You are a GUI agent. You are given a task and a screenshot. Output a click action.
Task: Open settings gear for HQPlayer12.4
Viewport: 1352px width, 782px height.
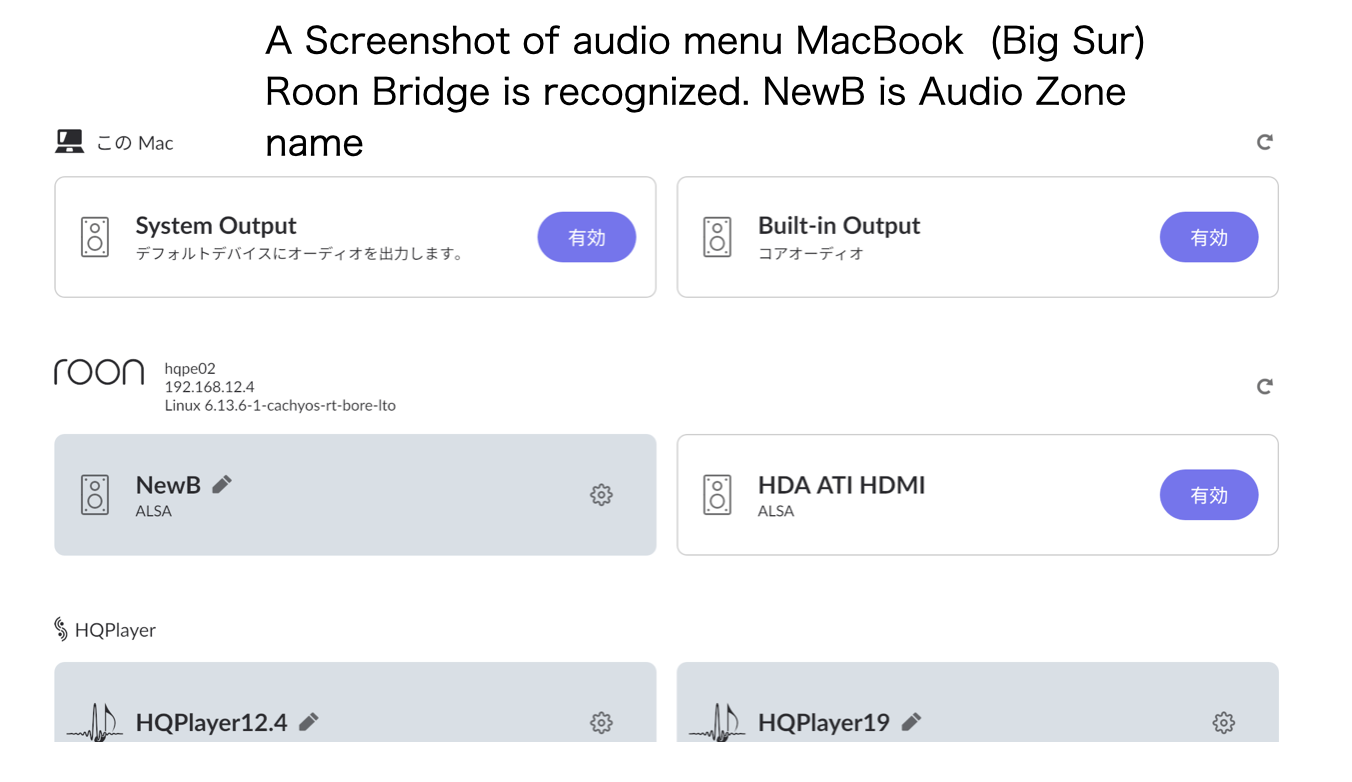click(601, 722)
